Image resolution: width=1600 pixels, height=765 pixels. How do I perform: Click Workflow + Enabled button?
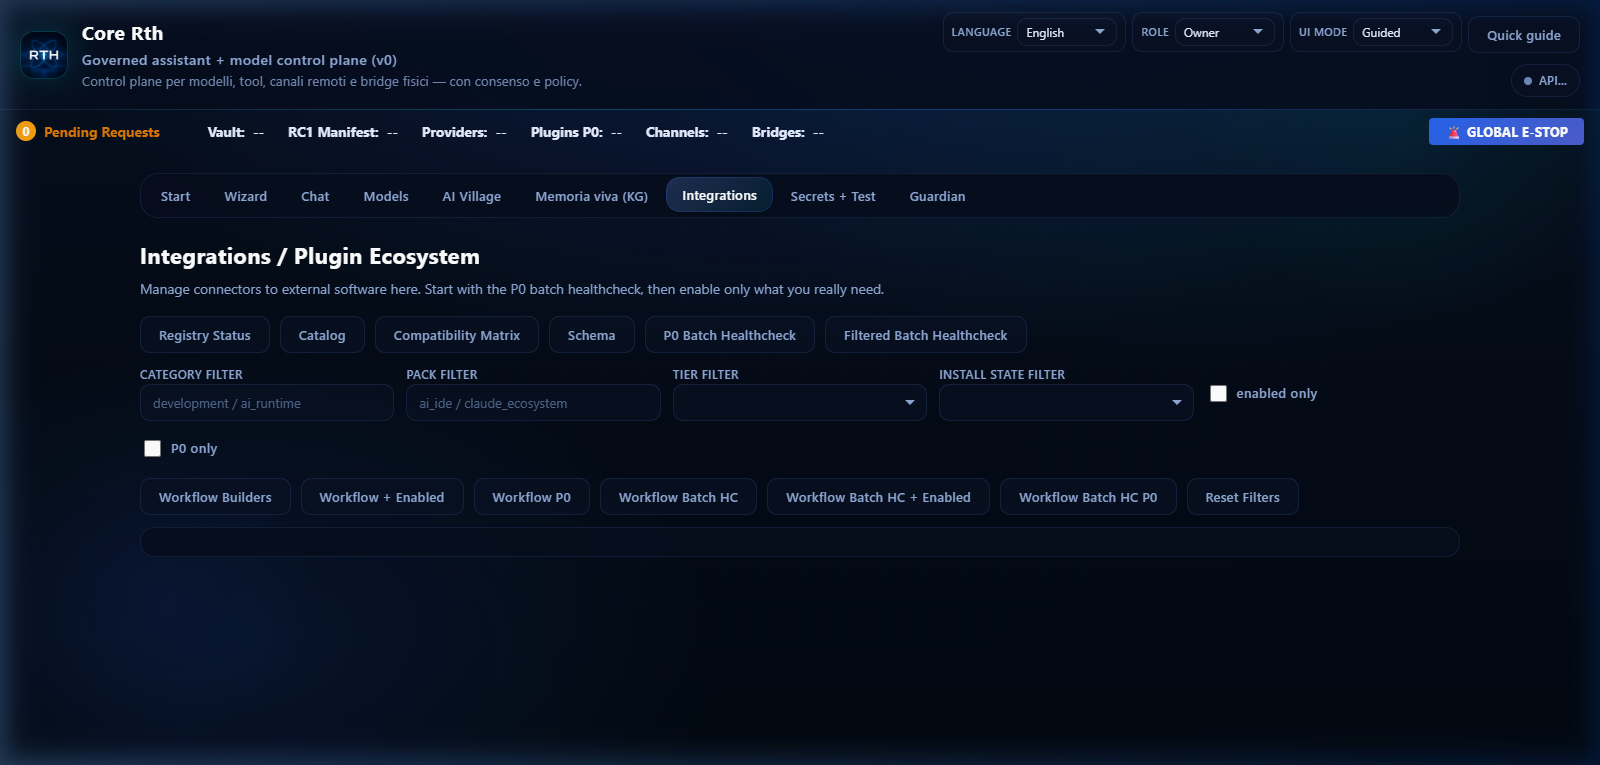[382, 497]
